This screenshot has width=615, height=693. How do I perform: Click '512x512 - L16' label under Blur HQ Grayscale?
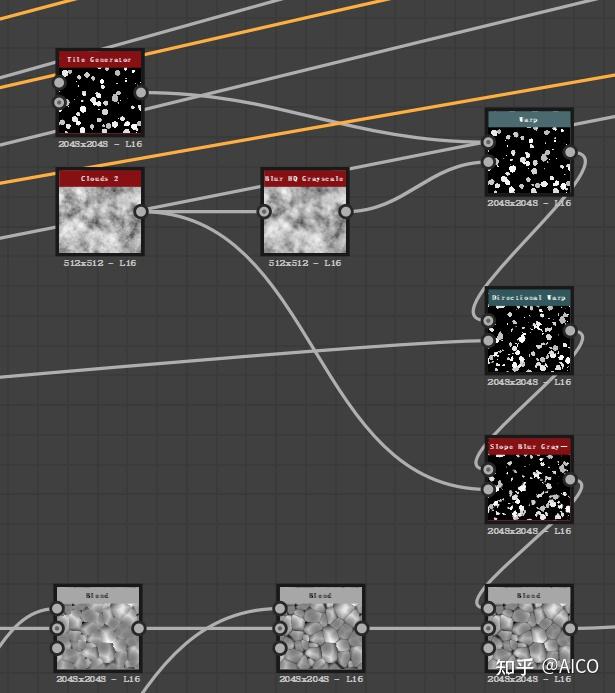coord(304,263)
